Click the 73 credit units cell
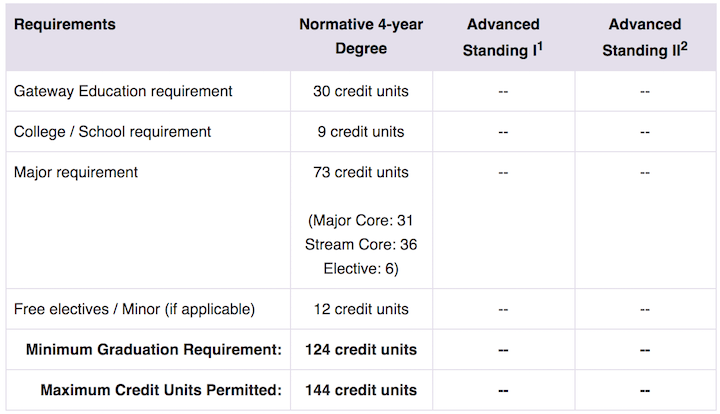720x414 pixels. tap(360, 172)
